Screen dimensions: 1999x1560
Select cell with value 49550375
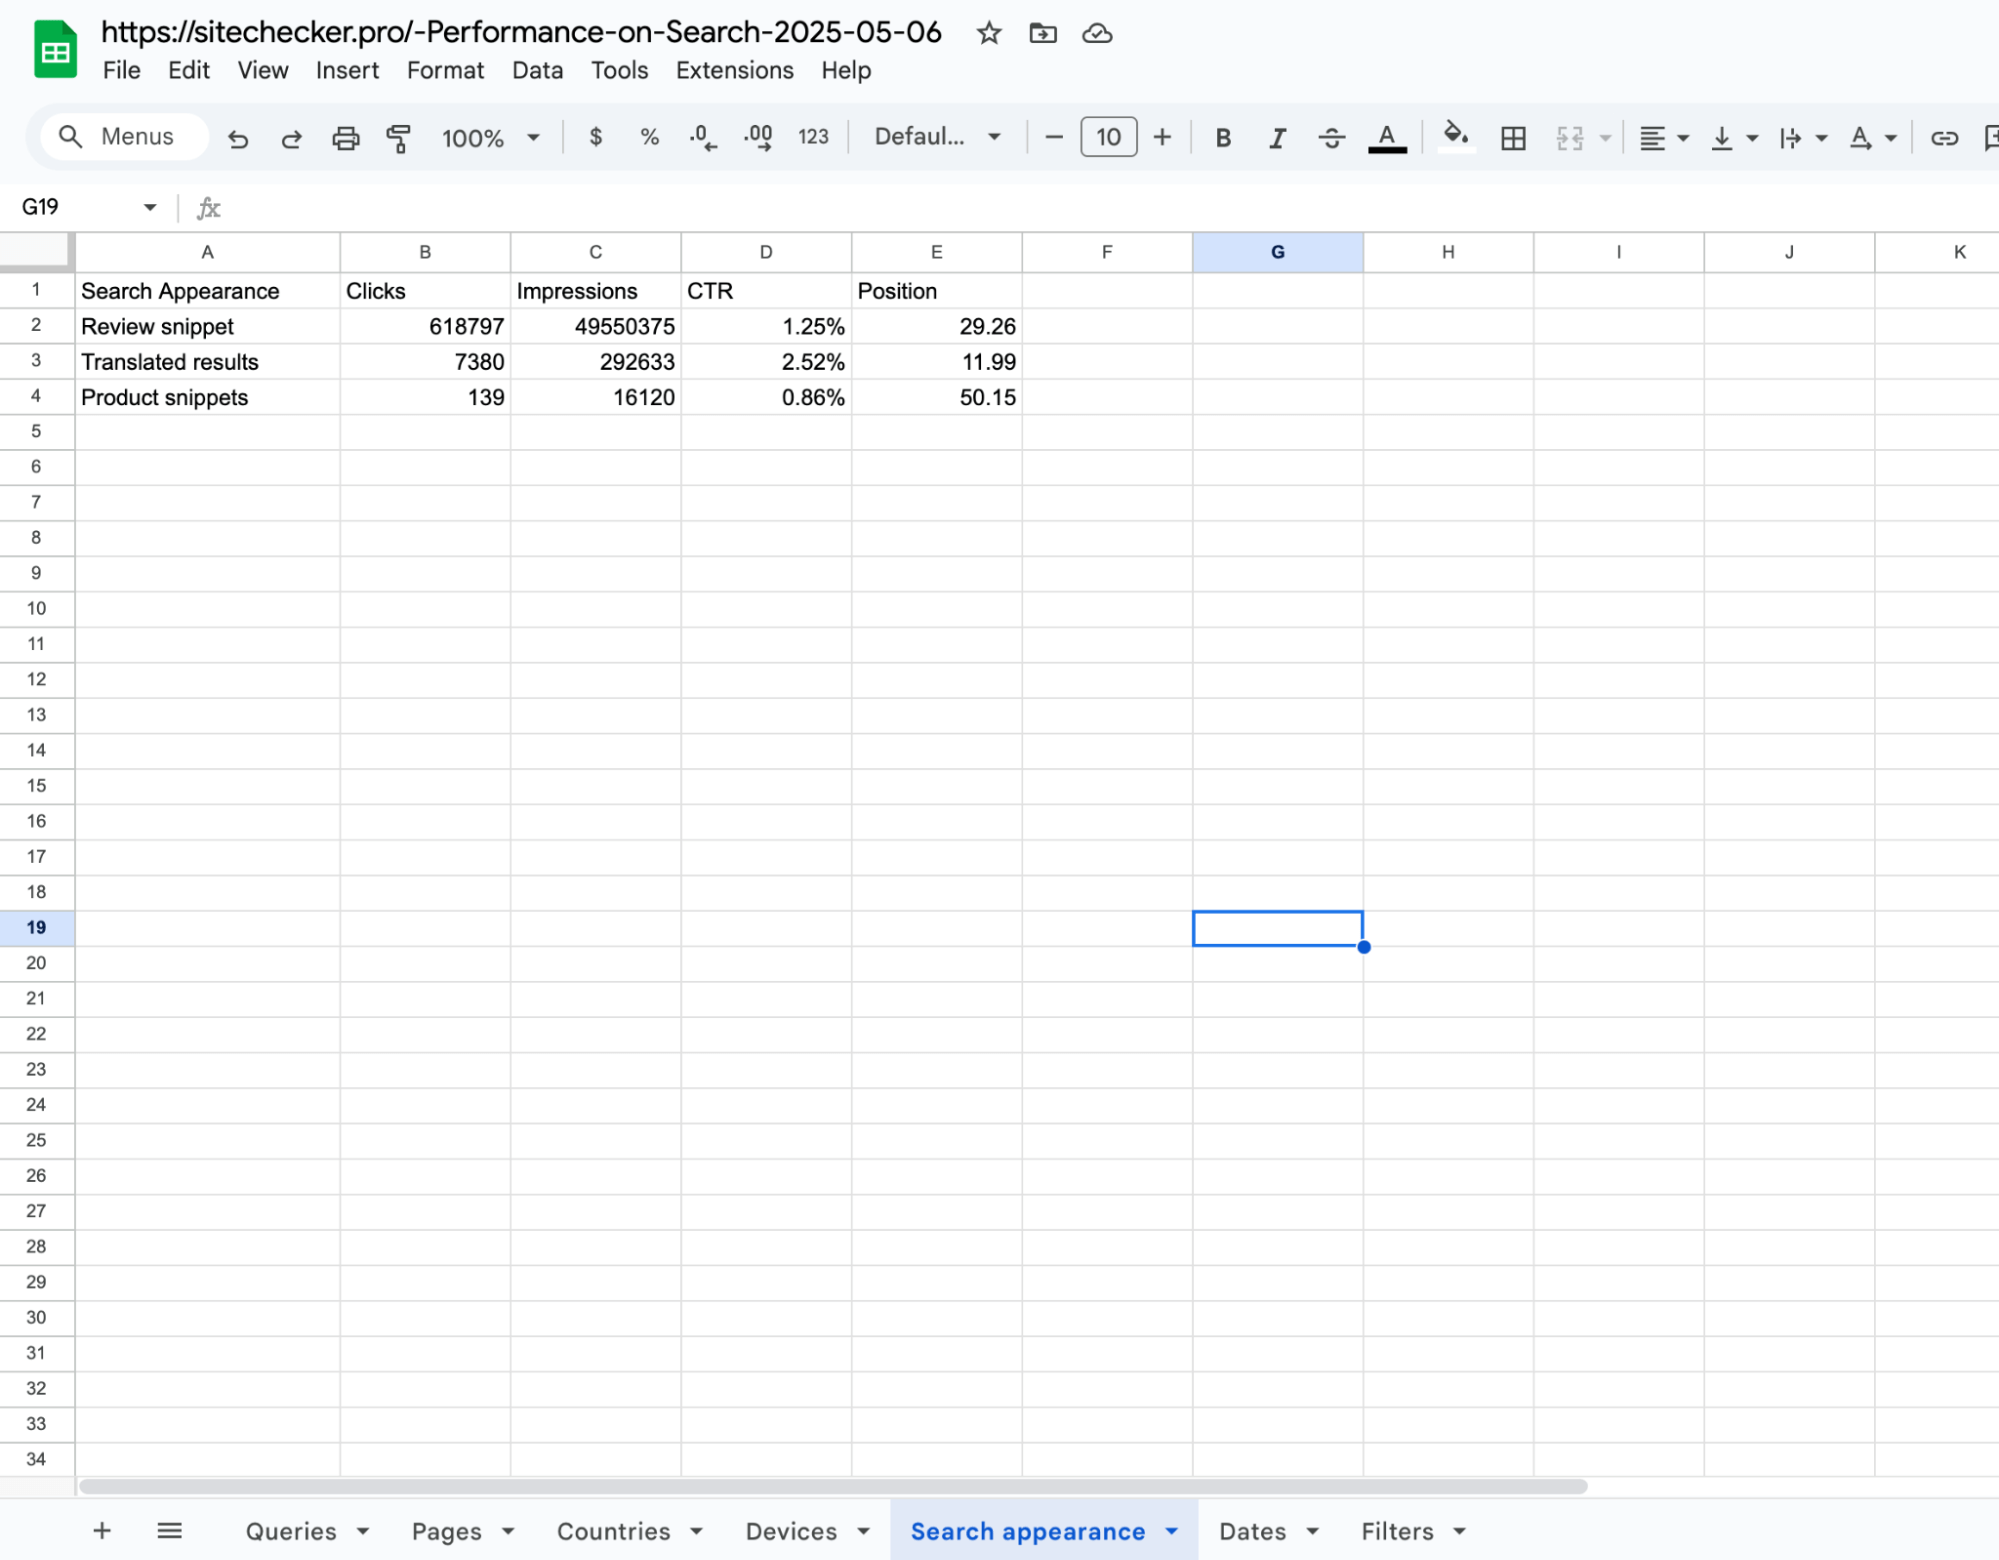(595, 326)
